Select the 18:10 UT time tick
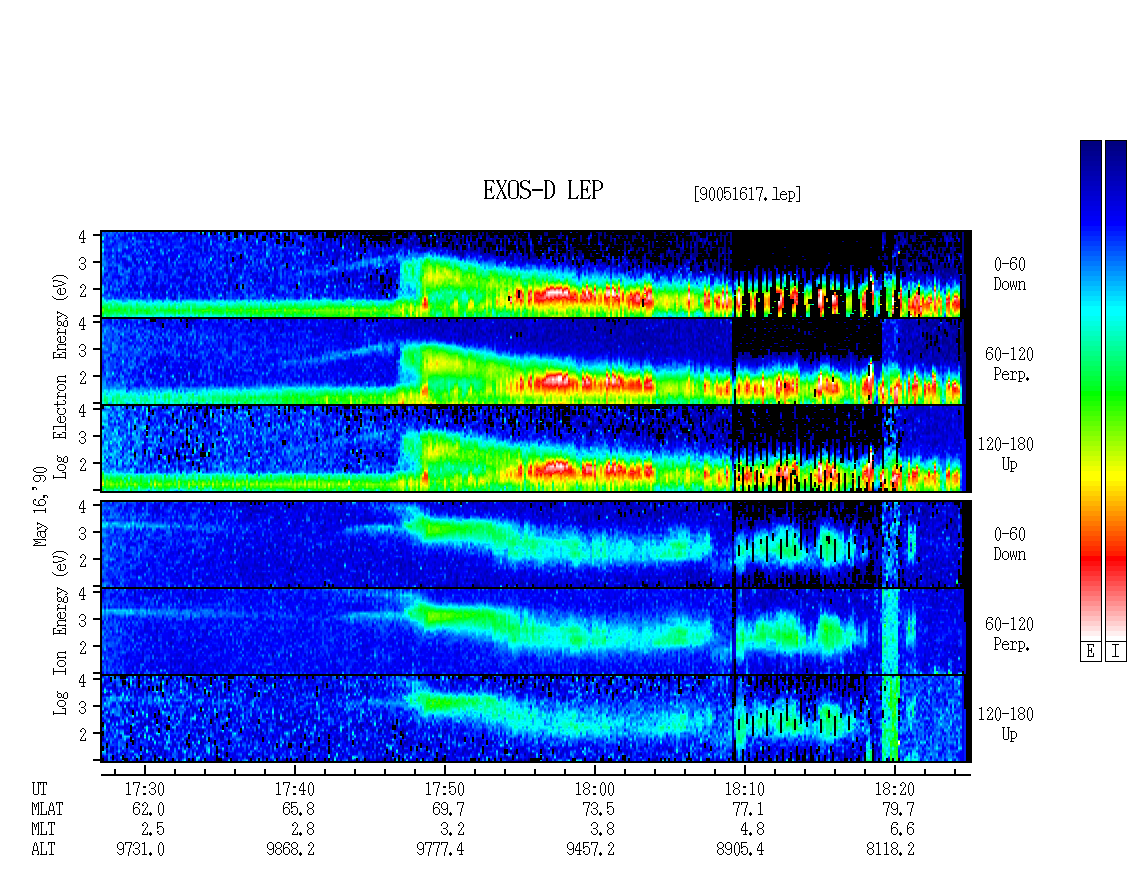This screenshot has width=1130, height=875. click(744, 789)
